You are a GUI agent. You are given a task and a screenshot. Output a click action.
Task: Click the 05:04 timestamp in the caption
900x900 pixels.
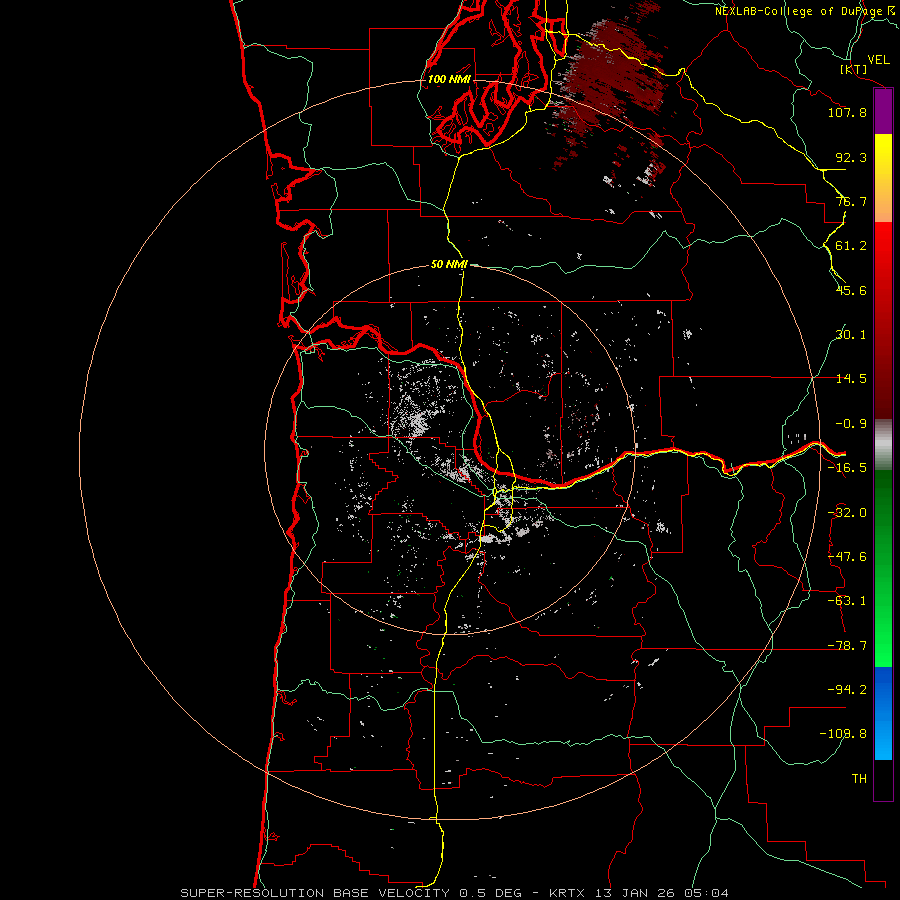point(707,893)
